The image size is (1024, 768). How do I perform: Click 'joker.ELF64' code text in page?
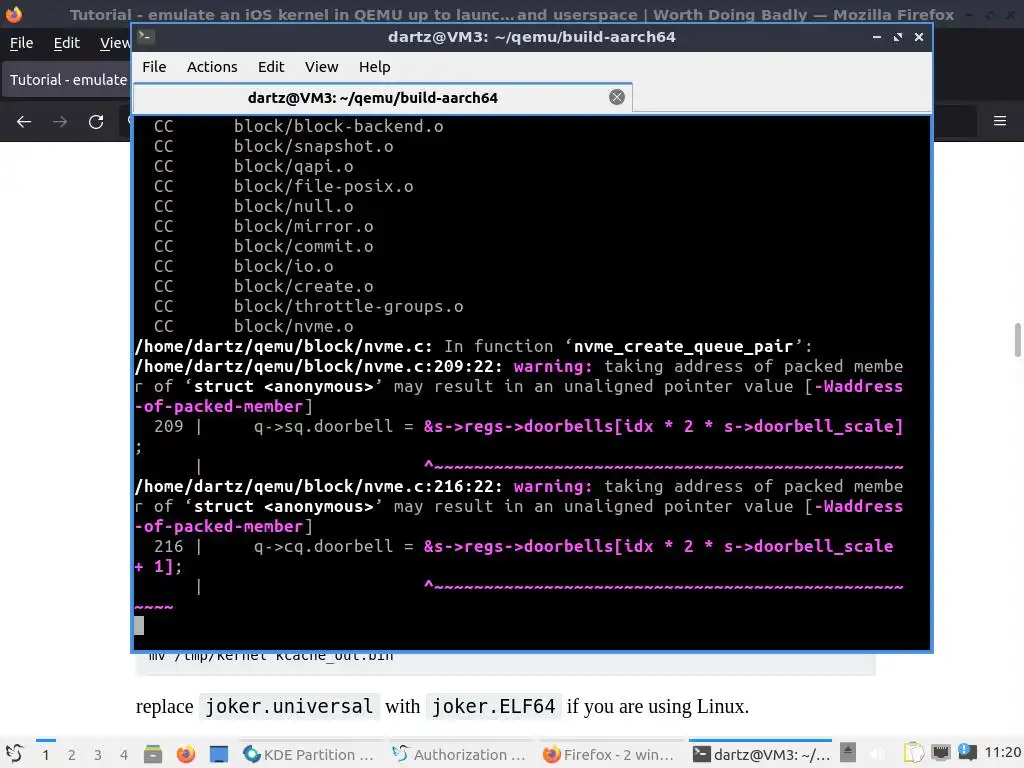(493, 706)
